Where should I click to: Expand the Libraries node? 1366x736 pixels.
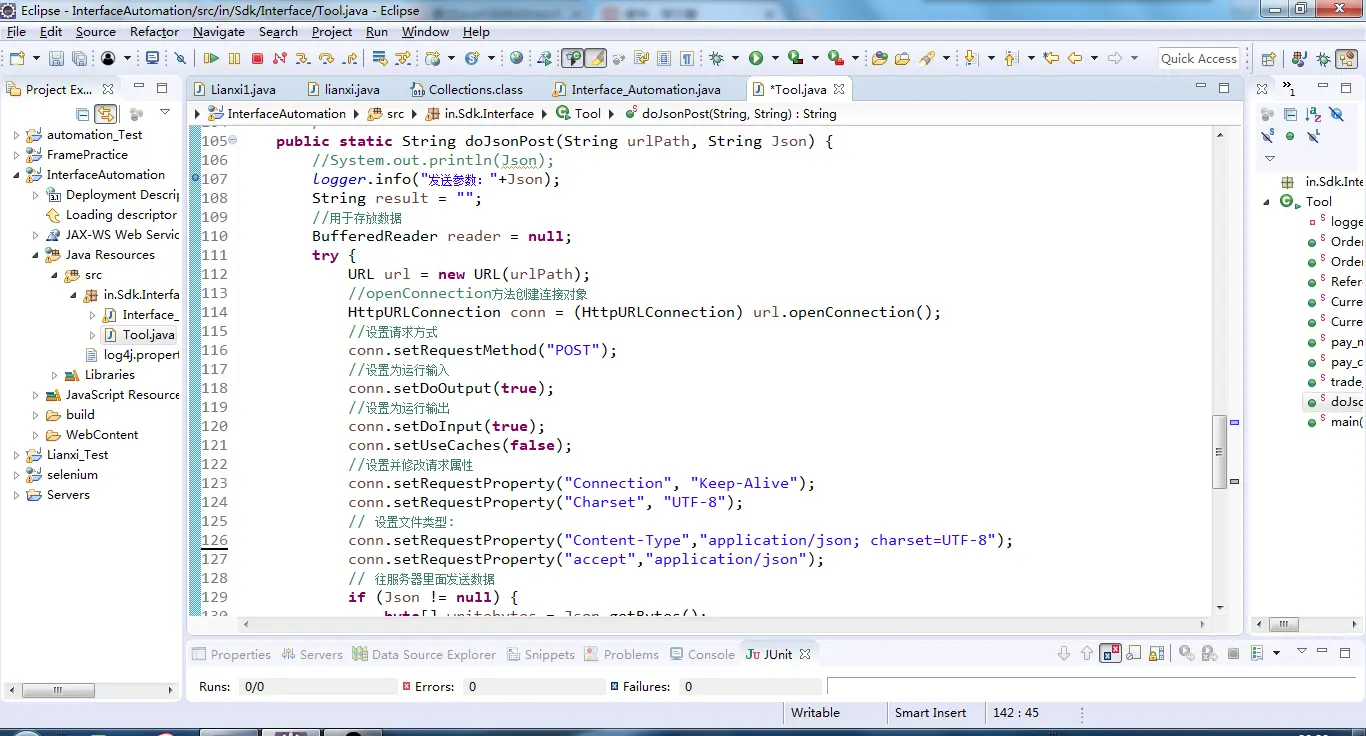tap(56, 375)
